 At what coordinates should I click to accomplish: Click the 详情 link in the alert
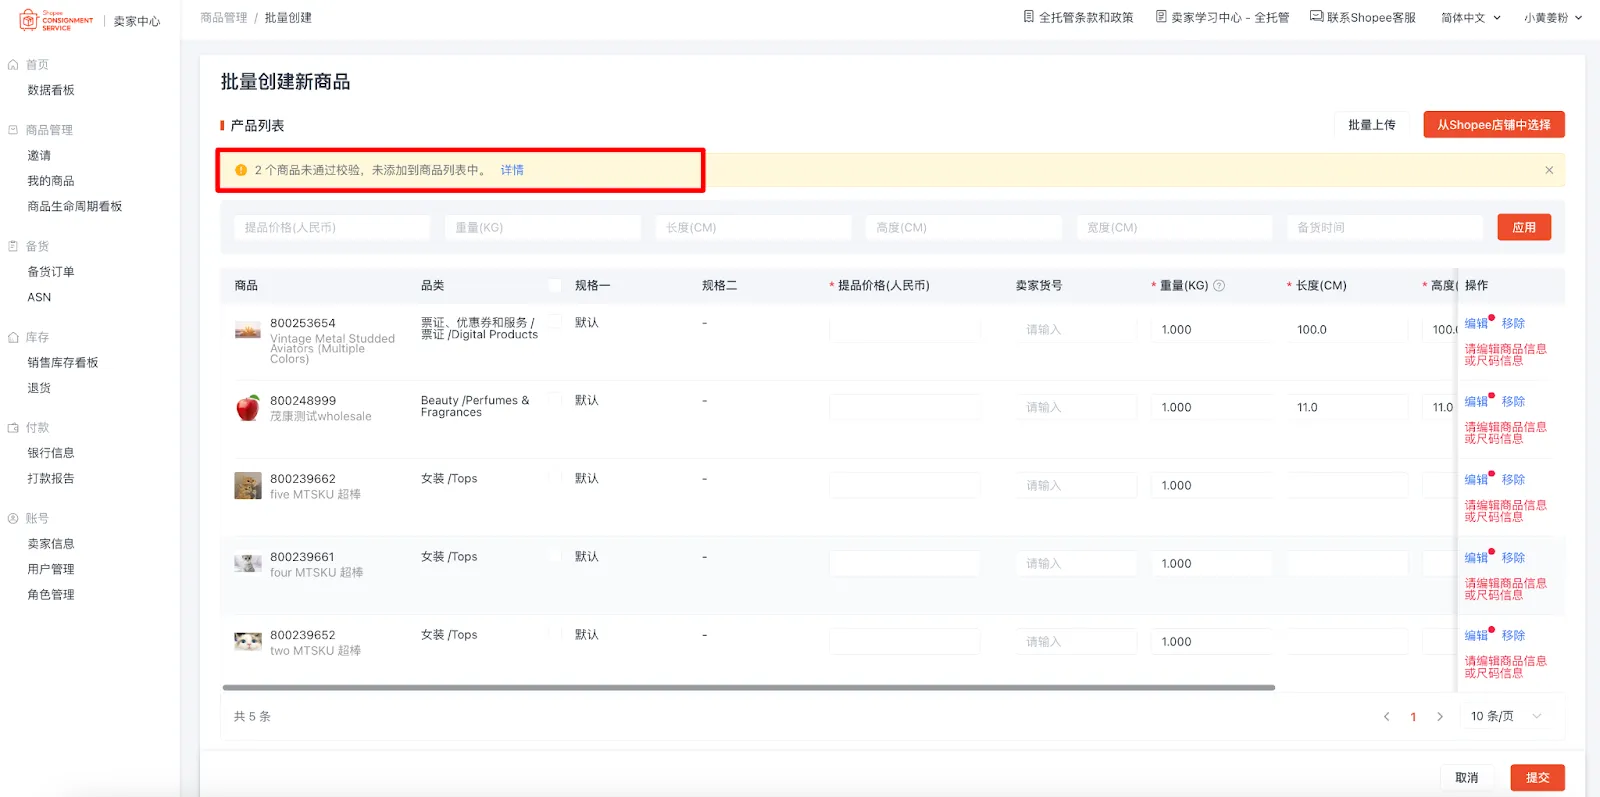(512, 170)
